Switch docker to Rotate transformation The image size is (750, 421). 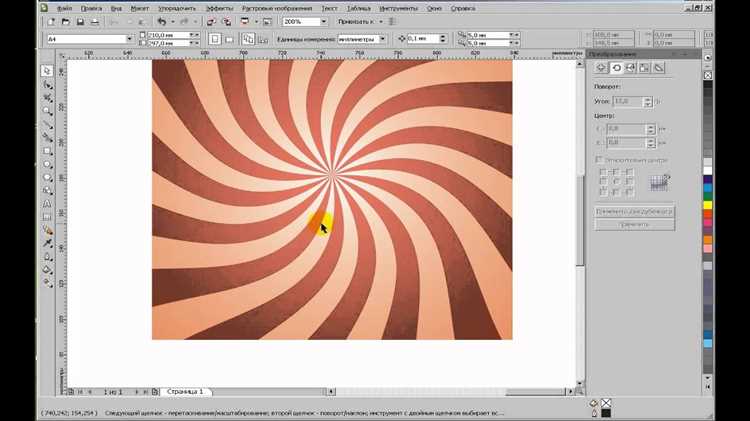(616, 68)
